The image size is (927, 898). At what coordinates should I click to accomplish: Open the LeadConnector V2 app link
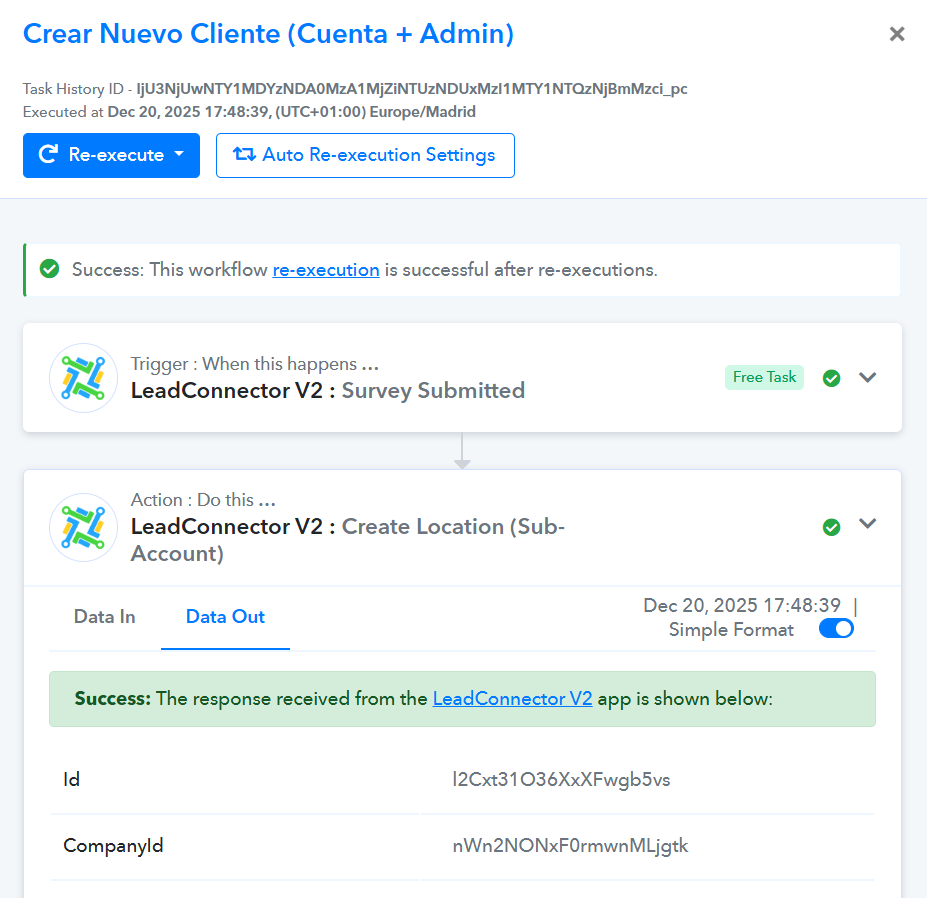[x=512, y=699]
